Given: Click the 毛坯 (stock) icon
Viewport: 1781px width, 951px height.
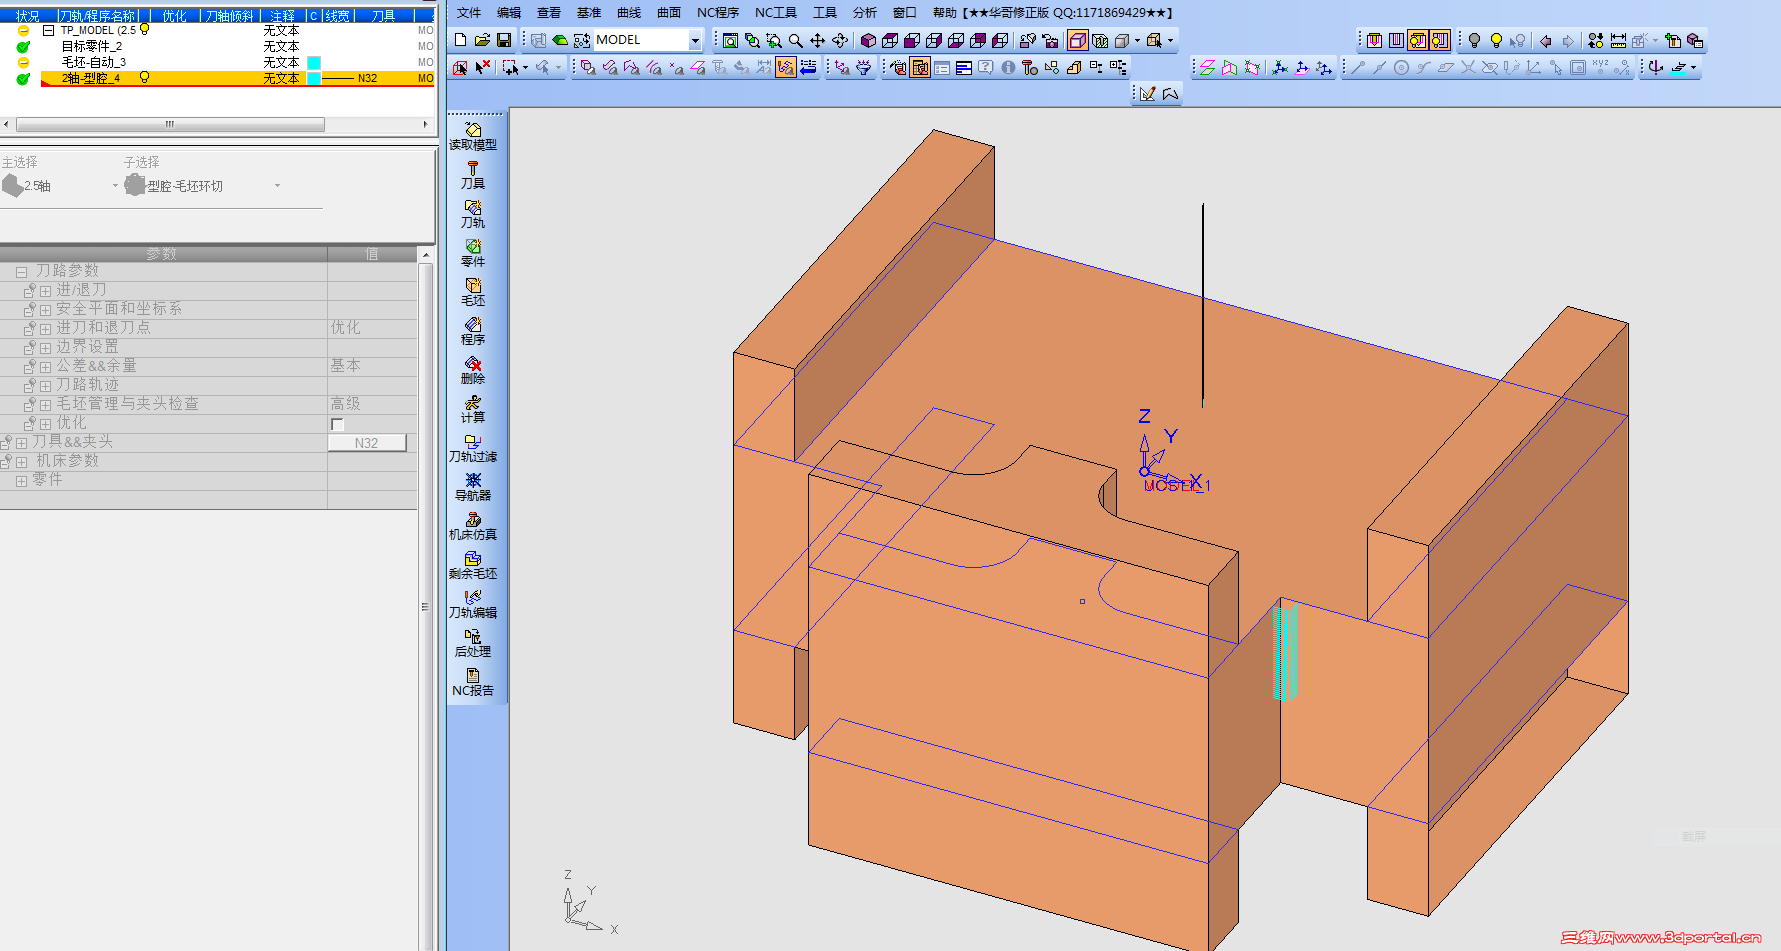Looking at the screenshot, I should tap(473, 293).
